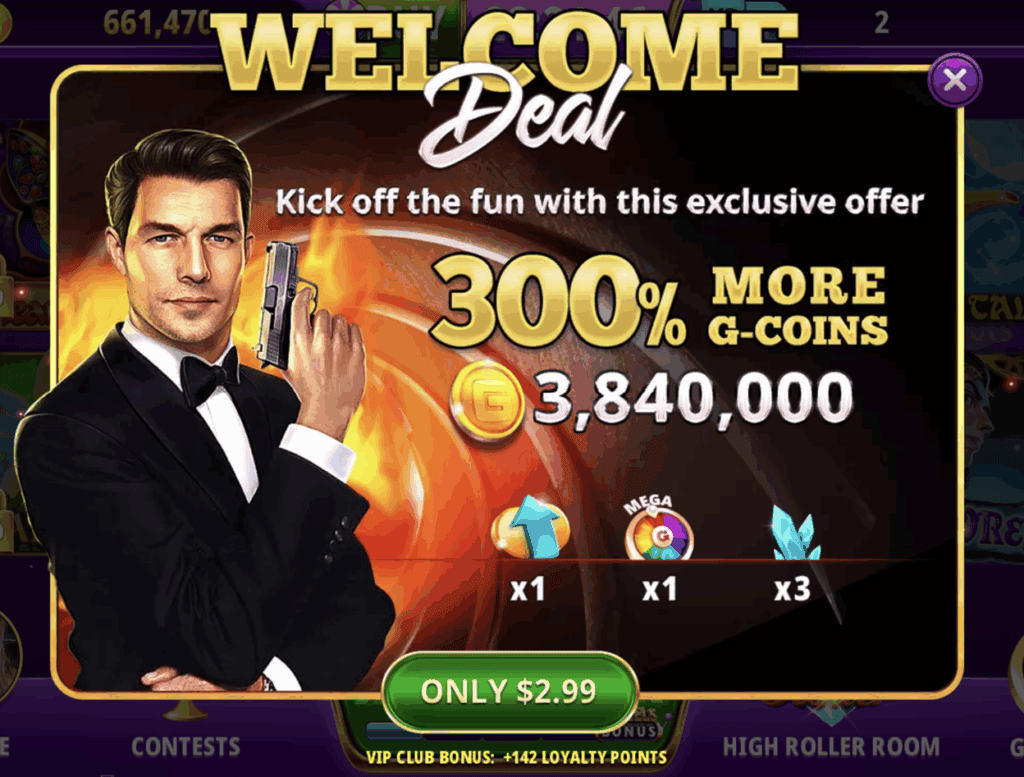Image resolution: width=1024 pixels, height=777 pixels.
Task: Click the 300% More G-Coins banner
Action: tap(660, 302)
